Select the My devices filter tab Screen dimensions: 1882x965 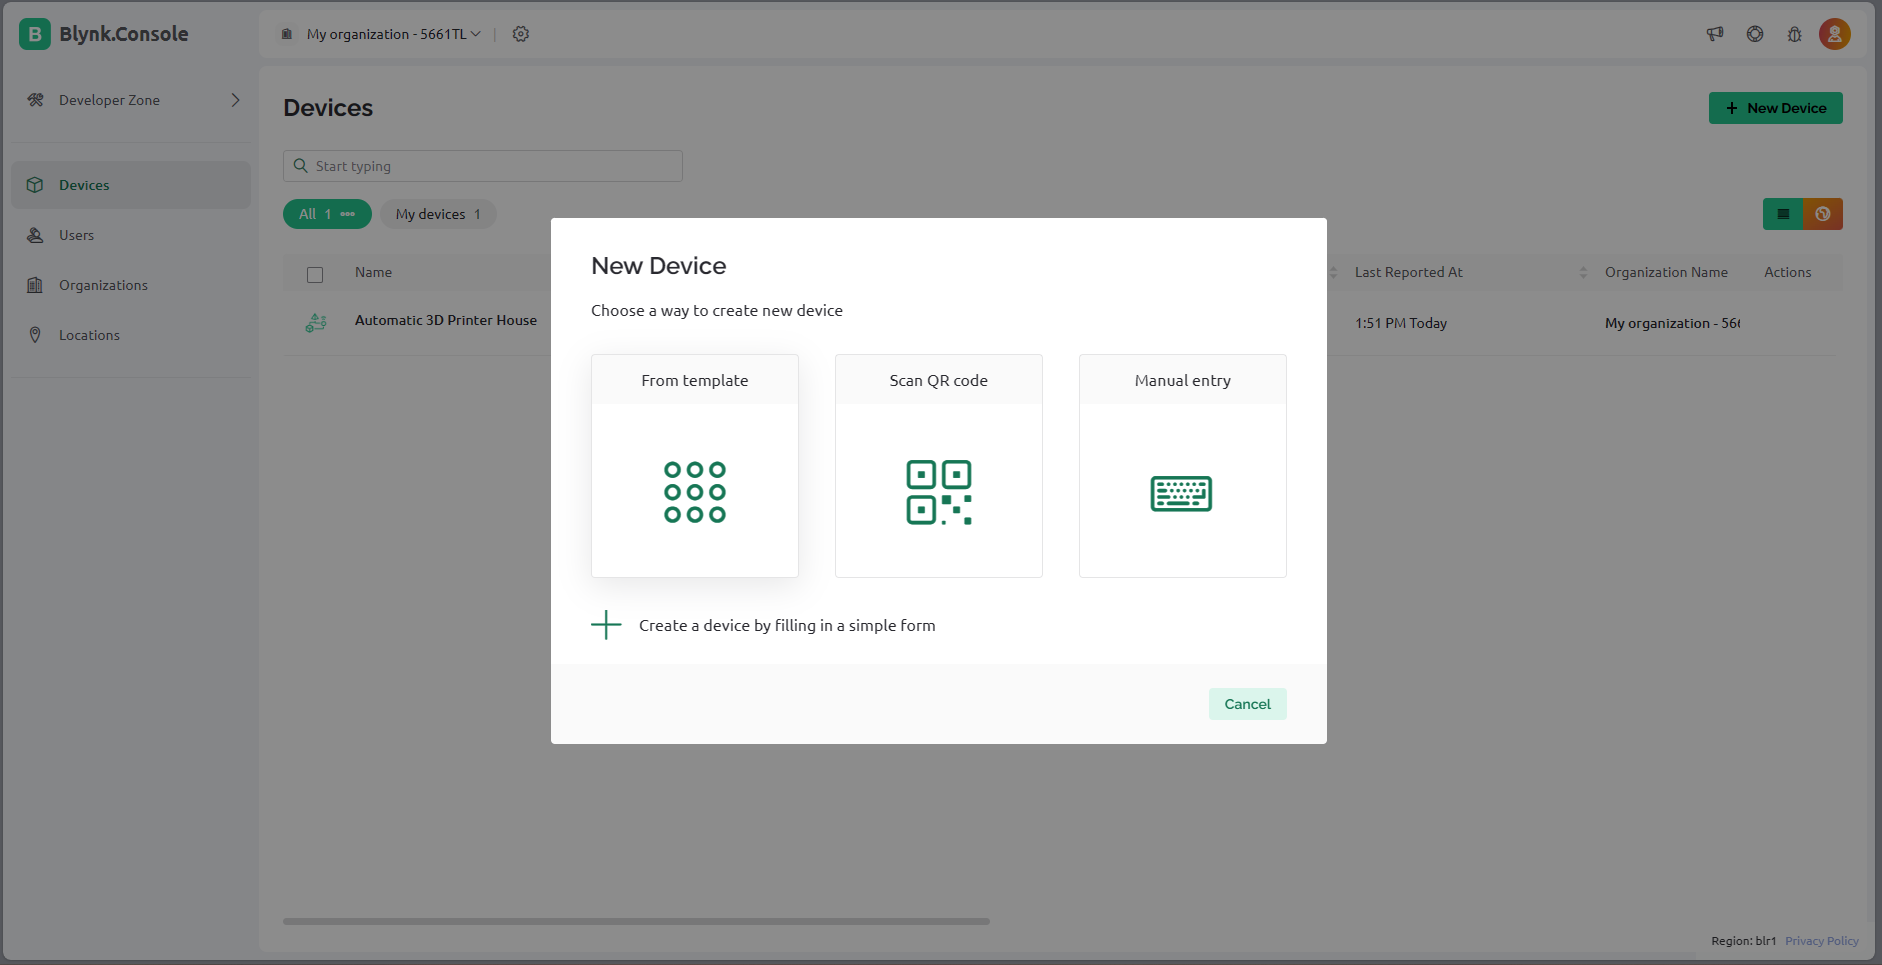438,214
